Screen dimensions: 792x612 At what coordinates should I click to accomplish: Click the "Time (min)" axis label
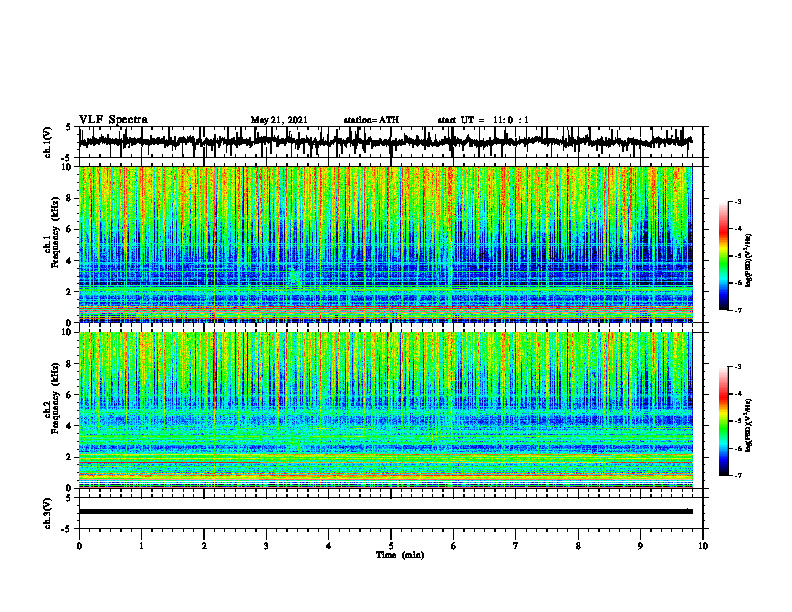[x=400, y=555]
